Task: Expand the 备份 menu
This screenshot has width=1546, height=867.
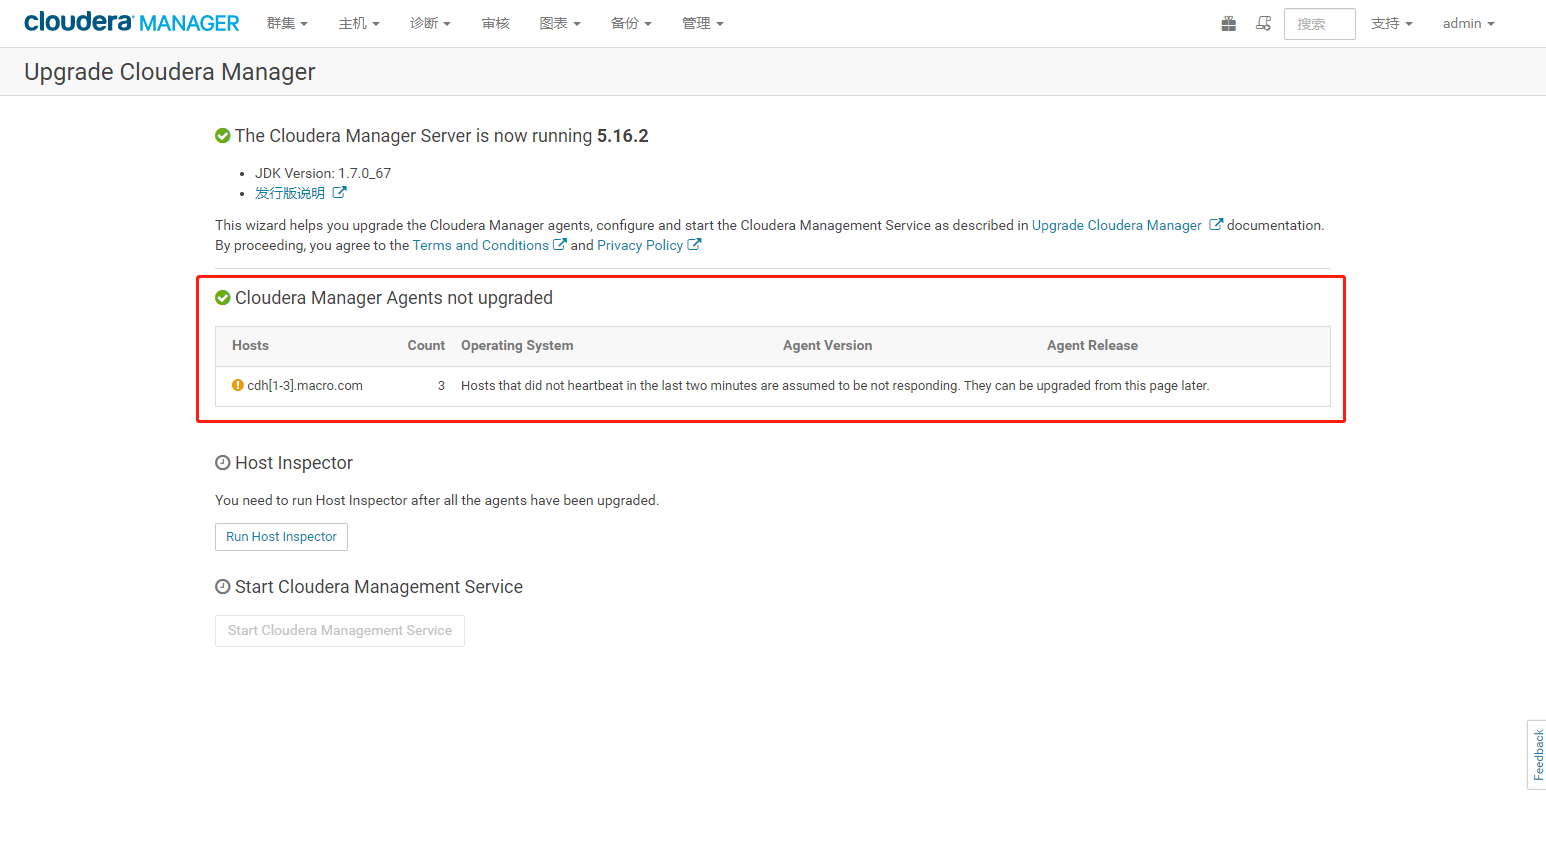Action: (x=631, y=23)
